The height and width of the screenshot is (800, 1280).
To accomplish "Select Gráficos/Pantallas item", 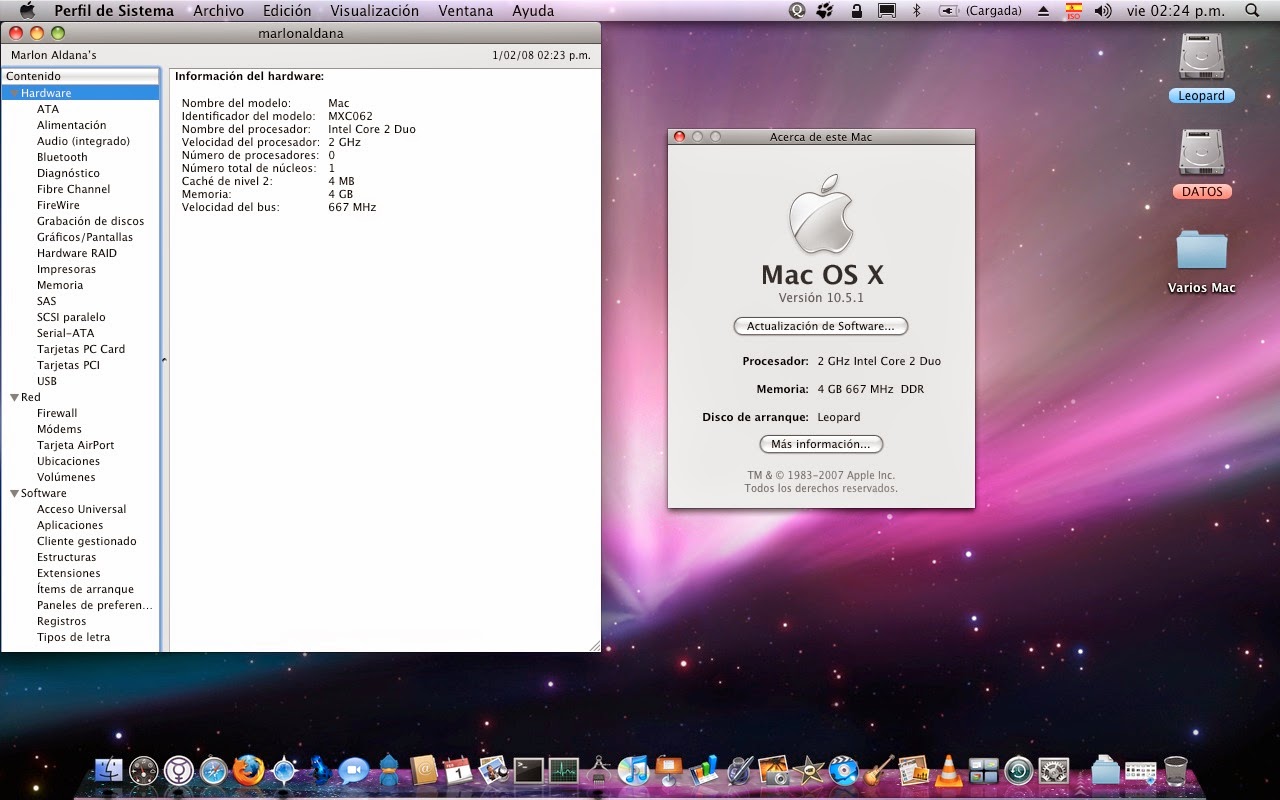I will click(x=84, y=237).
